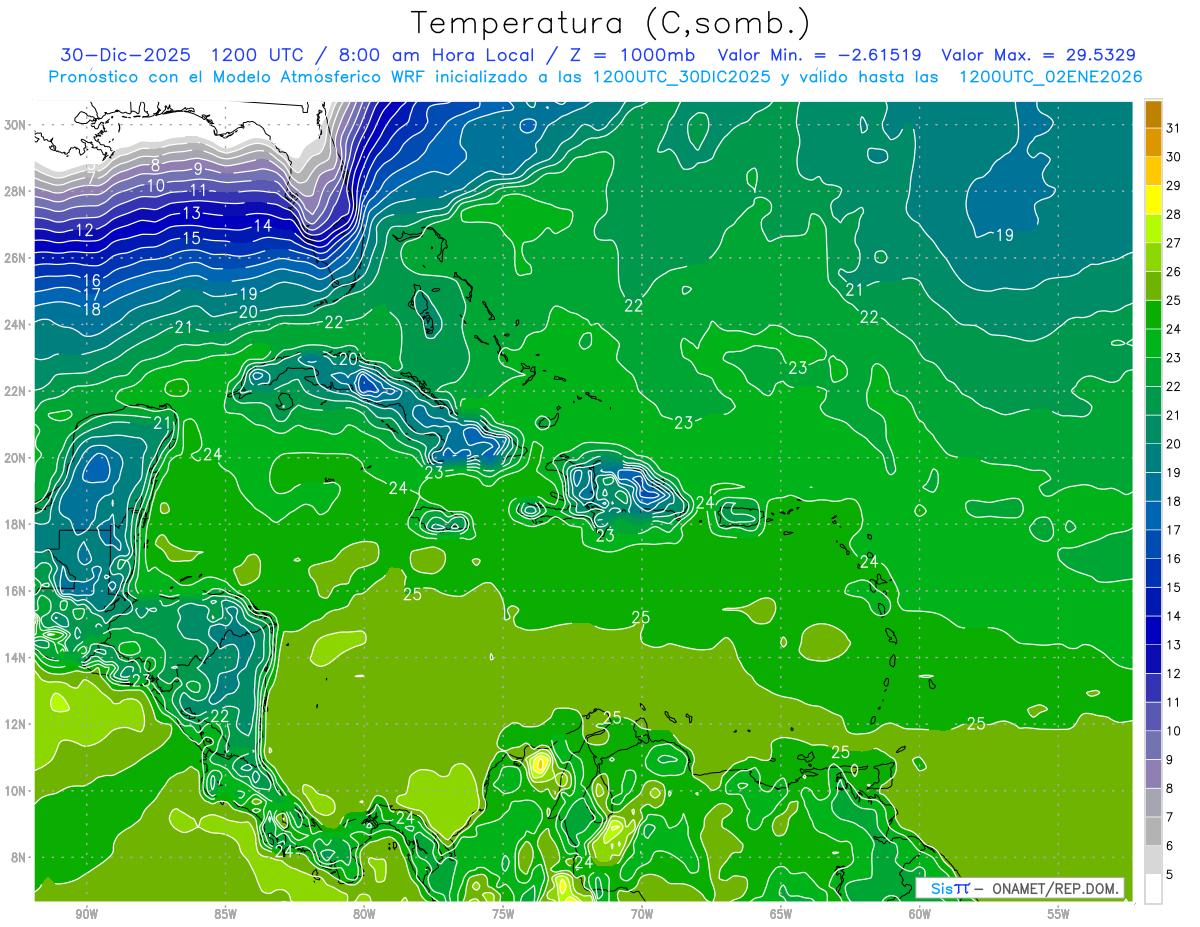Pick the legend color between 13 and 14
Viewport: 1200px width, 927px height.
point(1153,630)
